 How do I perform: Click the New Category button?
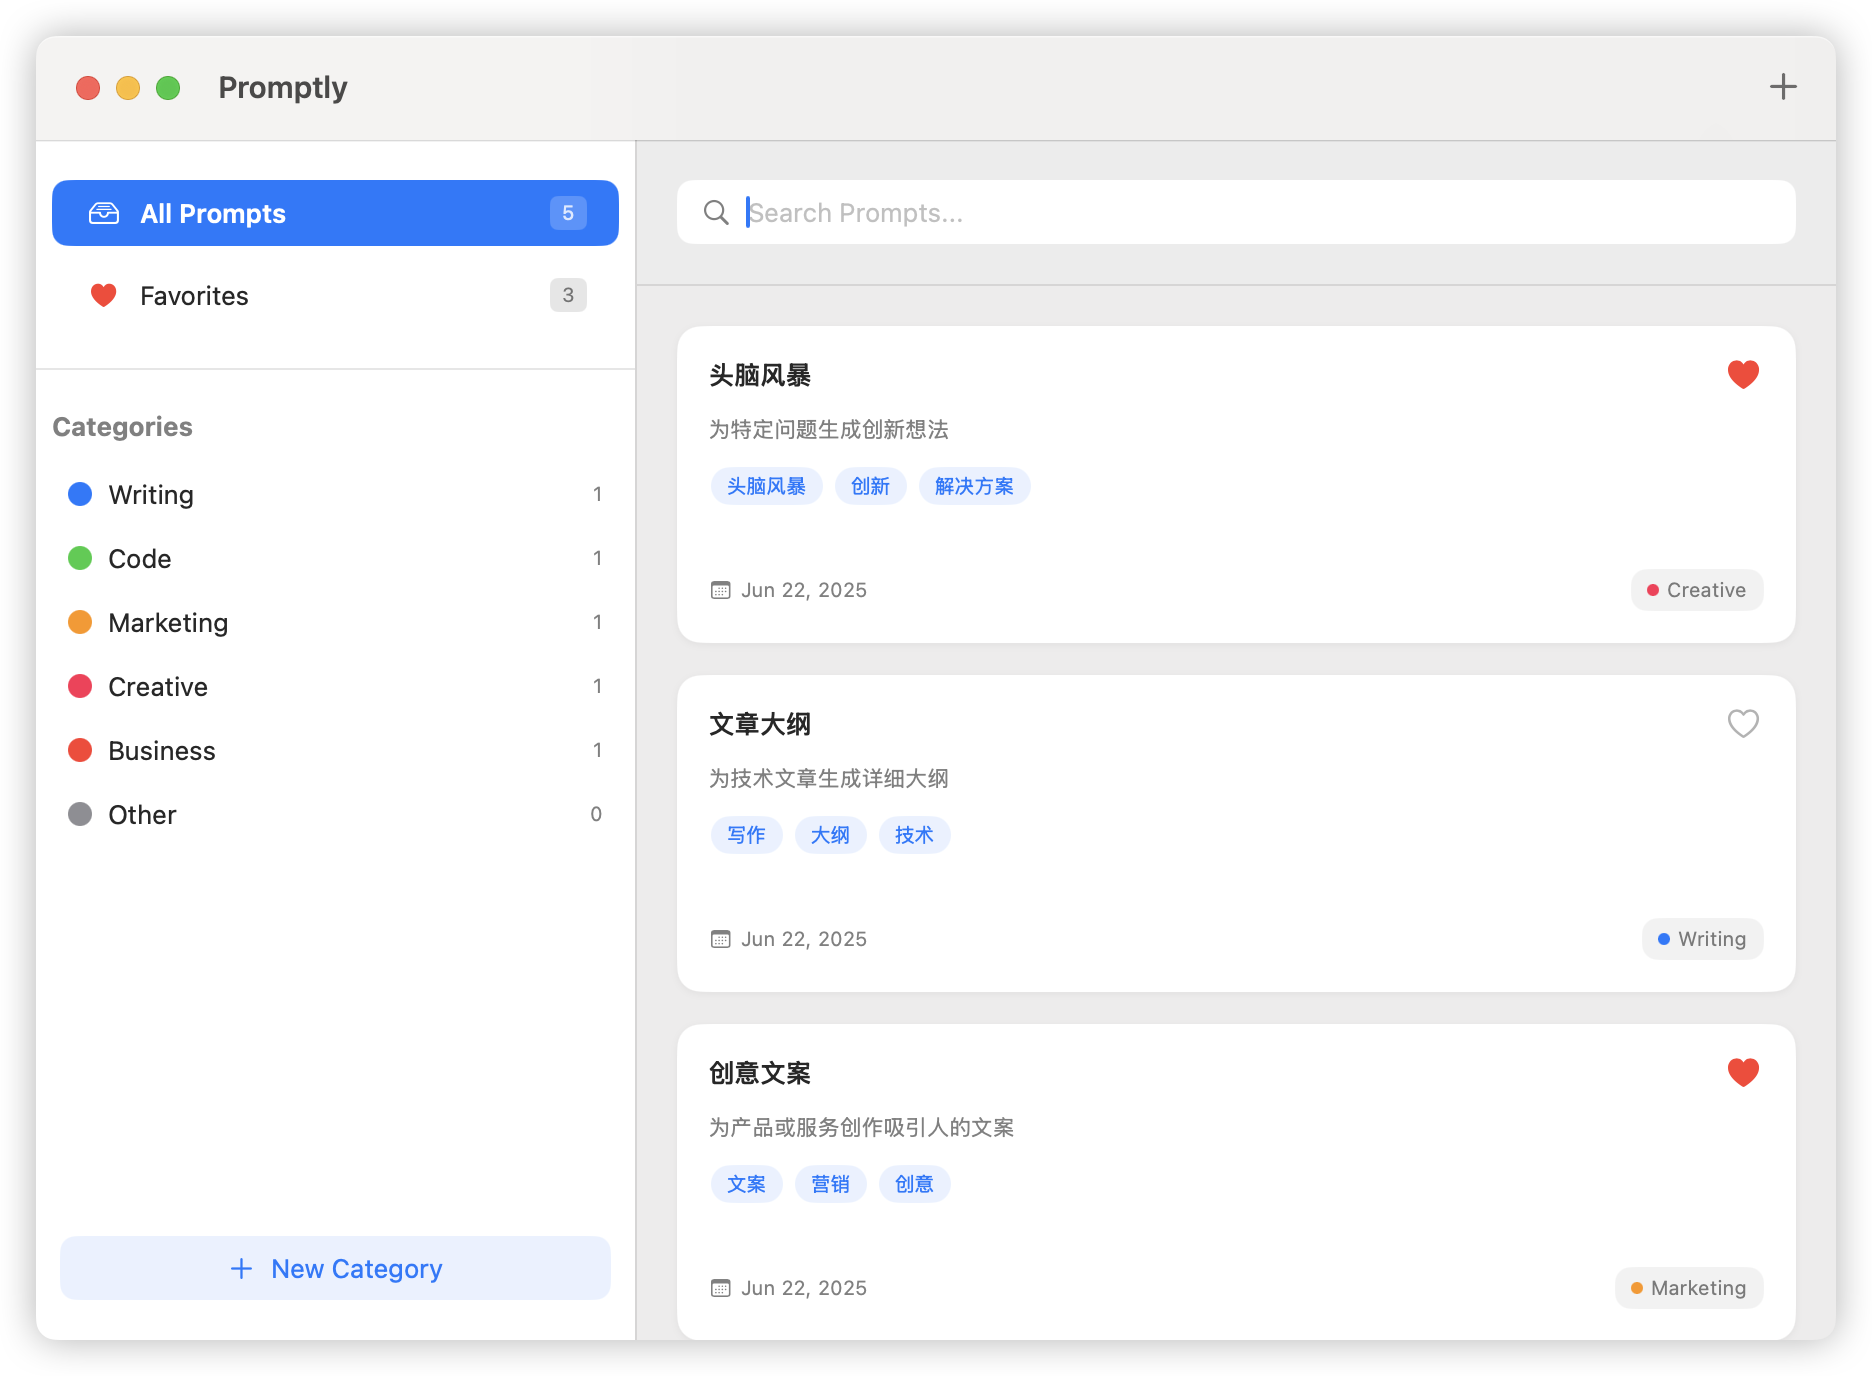pyautogui.click(x=335, y=1268)
